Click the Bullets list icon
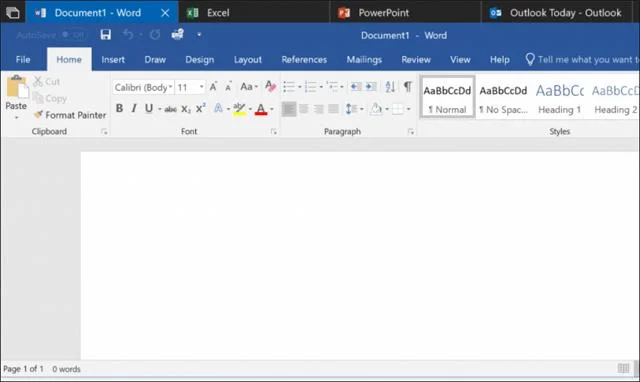The image size is (640, 382). click(289, 87)
